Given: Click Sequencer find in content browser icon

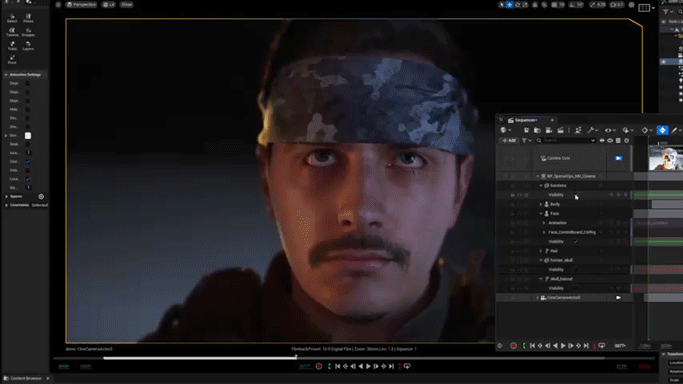Looking at the screenshot, I should click(538, 130).
